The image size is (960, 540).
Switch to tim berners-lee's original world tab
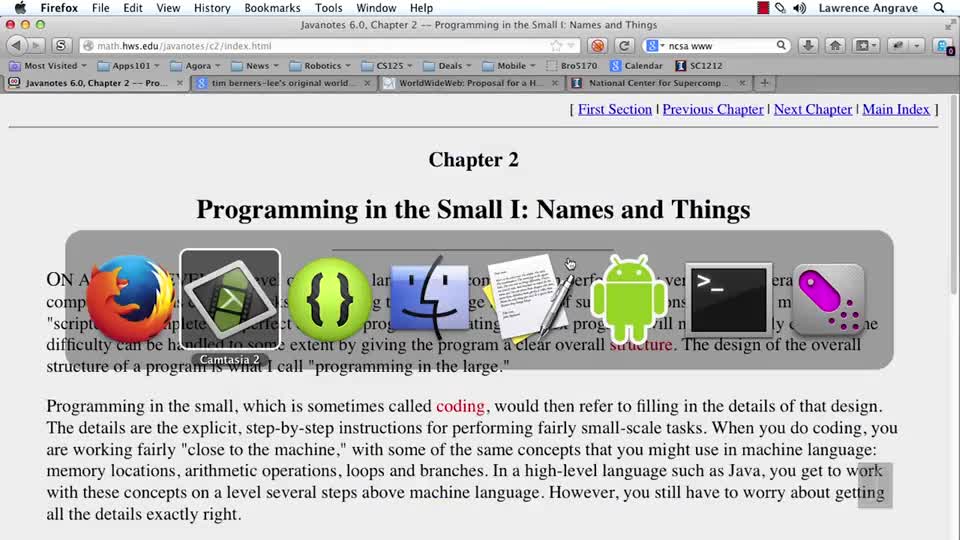pos(283,83)
